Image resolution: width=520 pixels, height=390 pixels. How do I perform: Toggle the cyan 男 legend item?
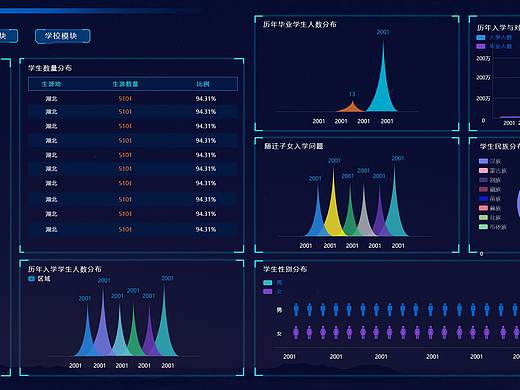[x=272, y=283]
